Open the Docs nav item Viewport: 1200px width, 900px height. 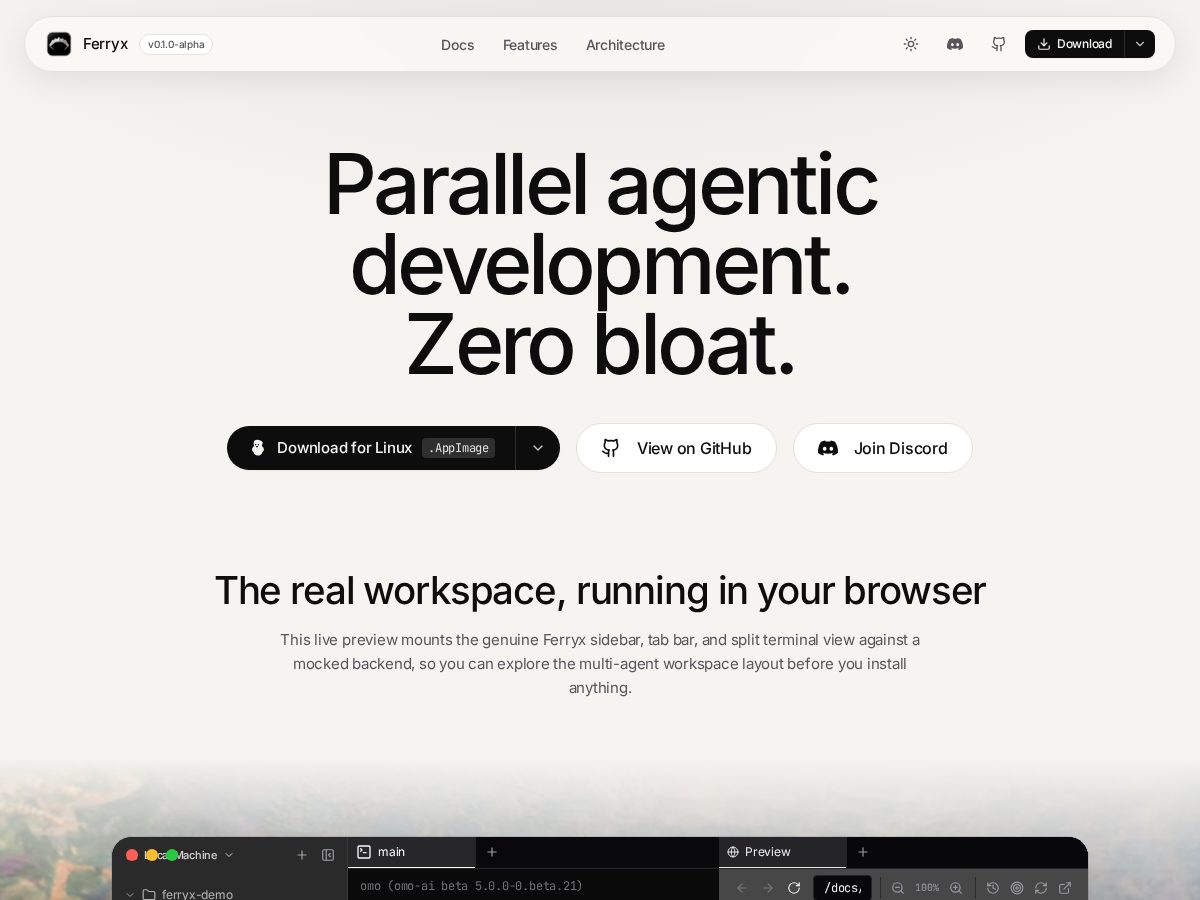457,45
